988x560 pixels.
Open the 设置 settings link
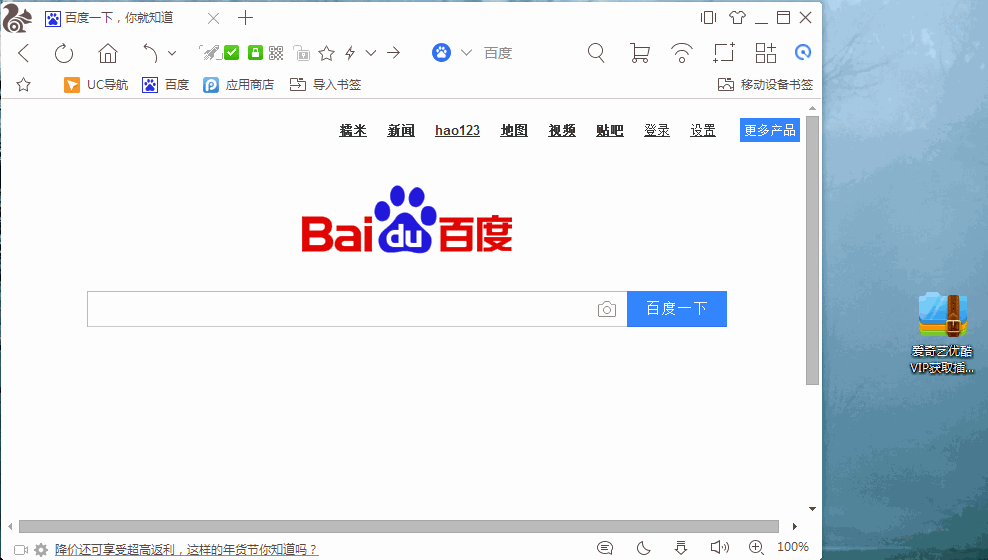tap(703, 130)
